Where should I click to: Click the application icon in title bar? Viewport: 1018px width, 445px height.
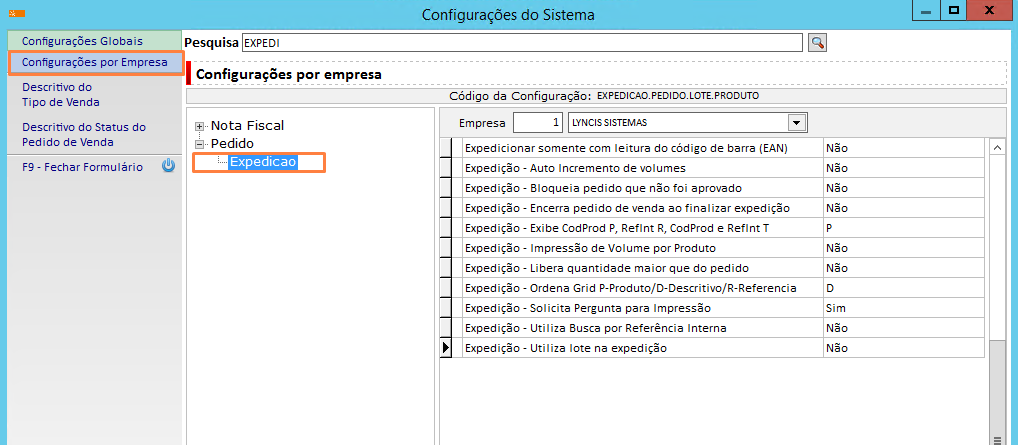[x=13, y=14]
